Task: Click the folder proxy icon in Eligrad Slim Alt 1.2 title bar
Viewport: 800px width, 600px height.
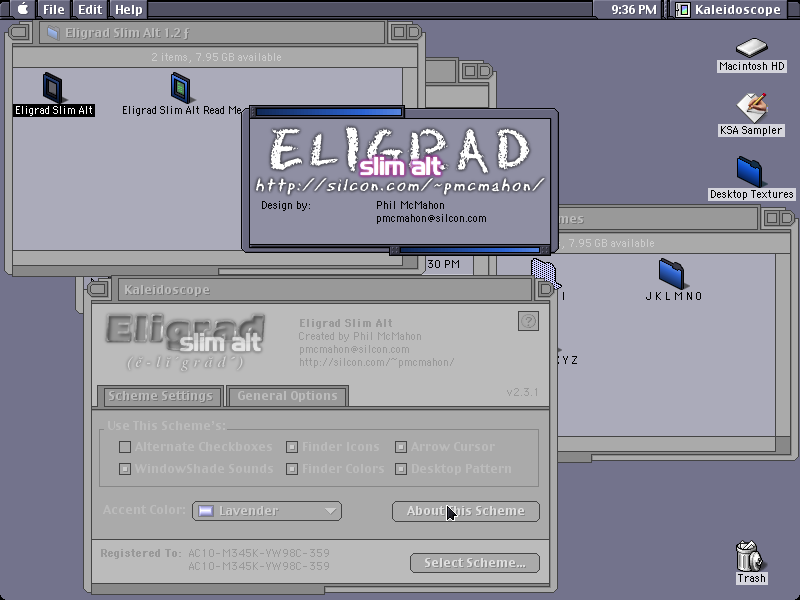Action: [x=53, y=33]
